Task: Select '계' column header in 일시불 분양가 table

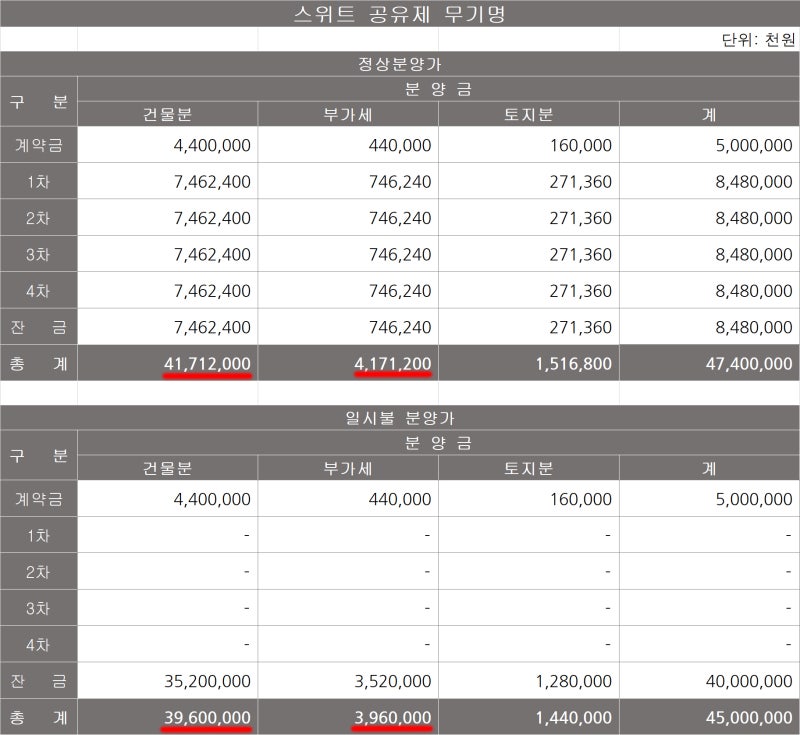Action: [x=709, y=468]
